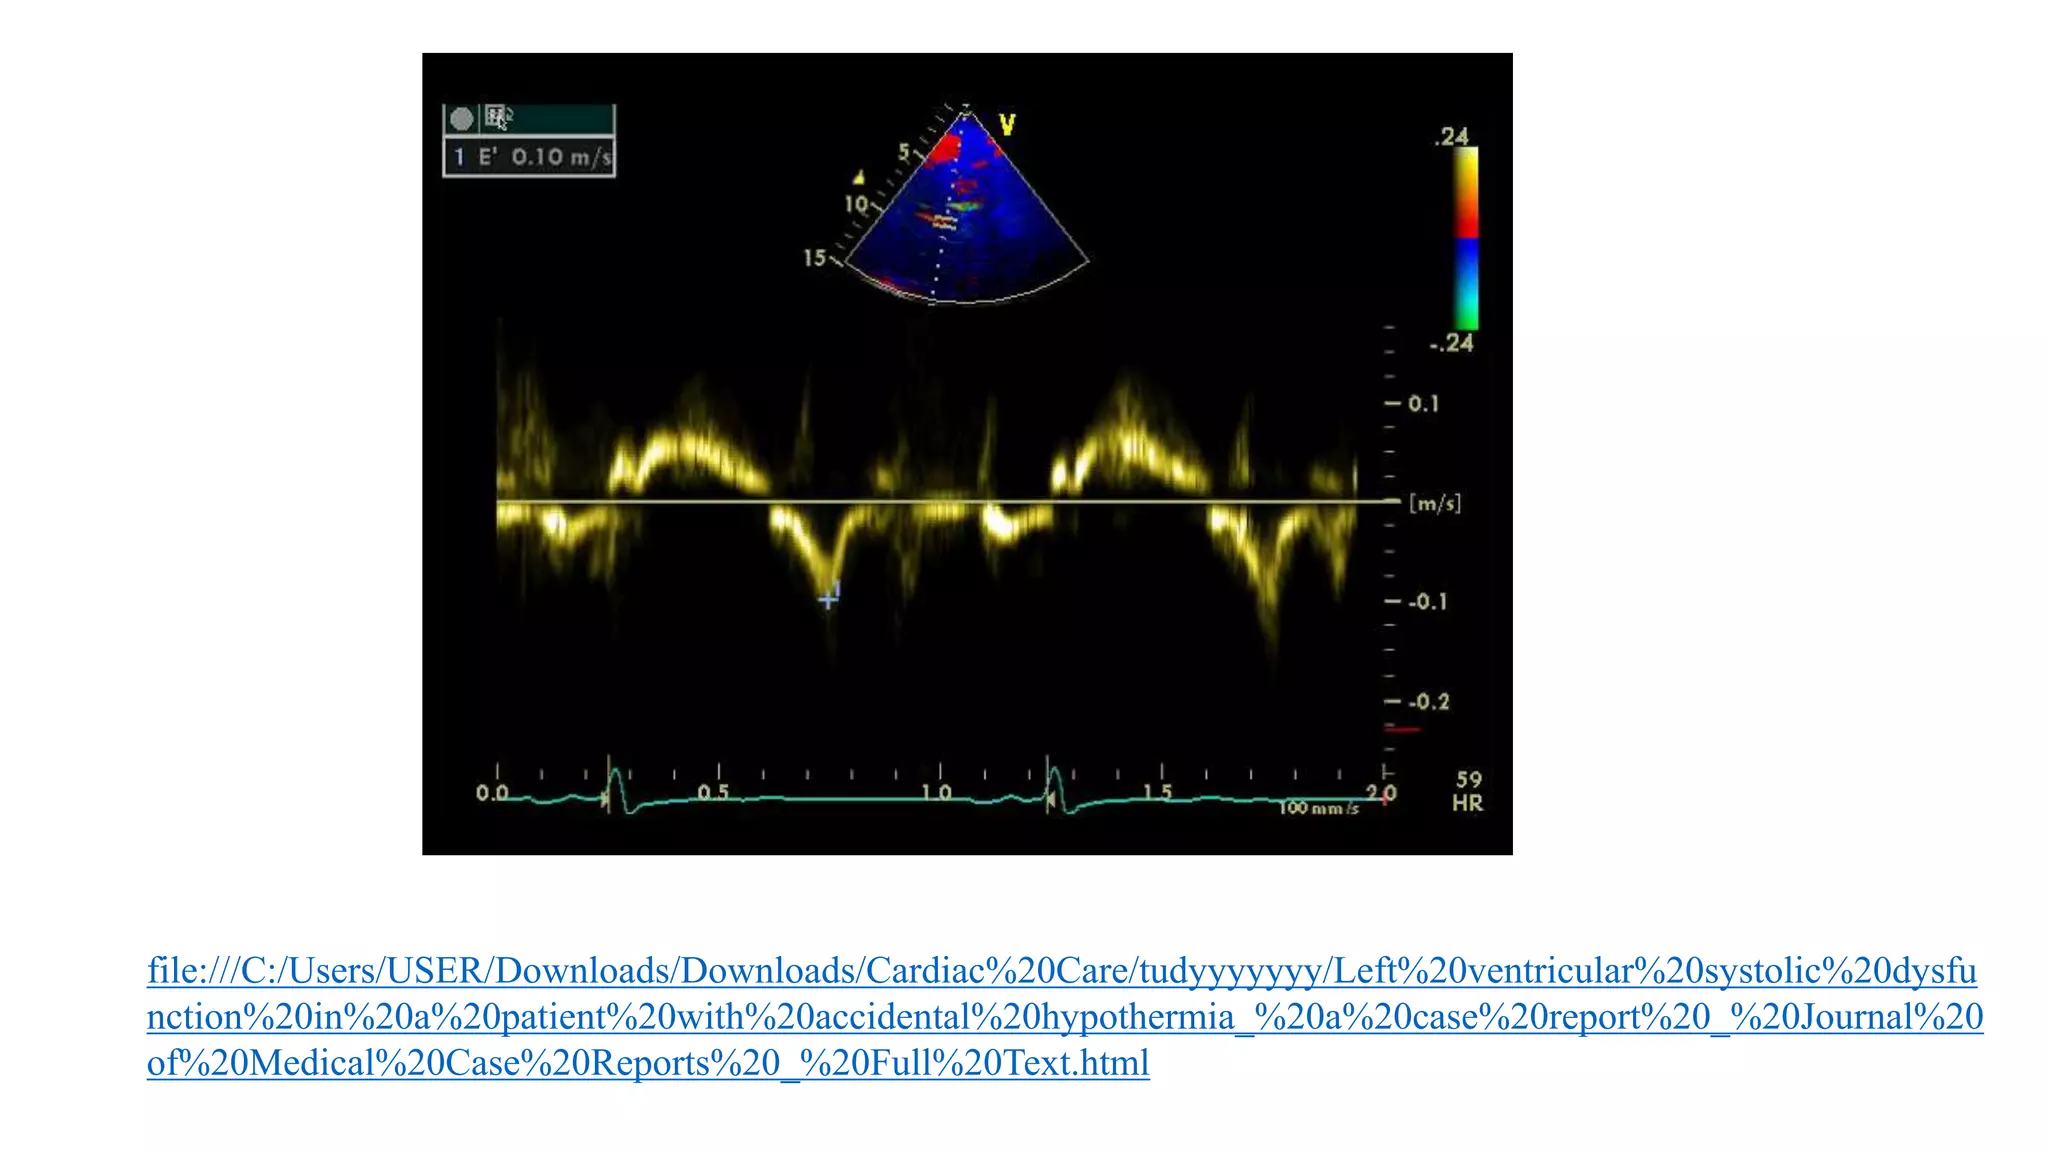The image size is (2048, 1152).
Task: Click the 0.0 time axis label
Action: pyautogui.click(x=492, y=793)
